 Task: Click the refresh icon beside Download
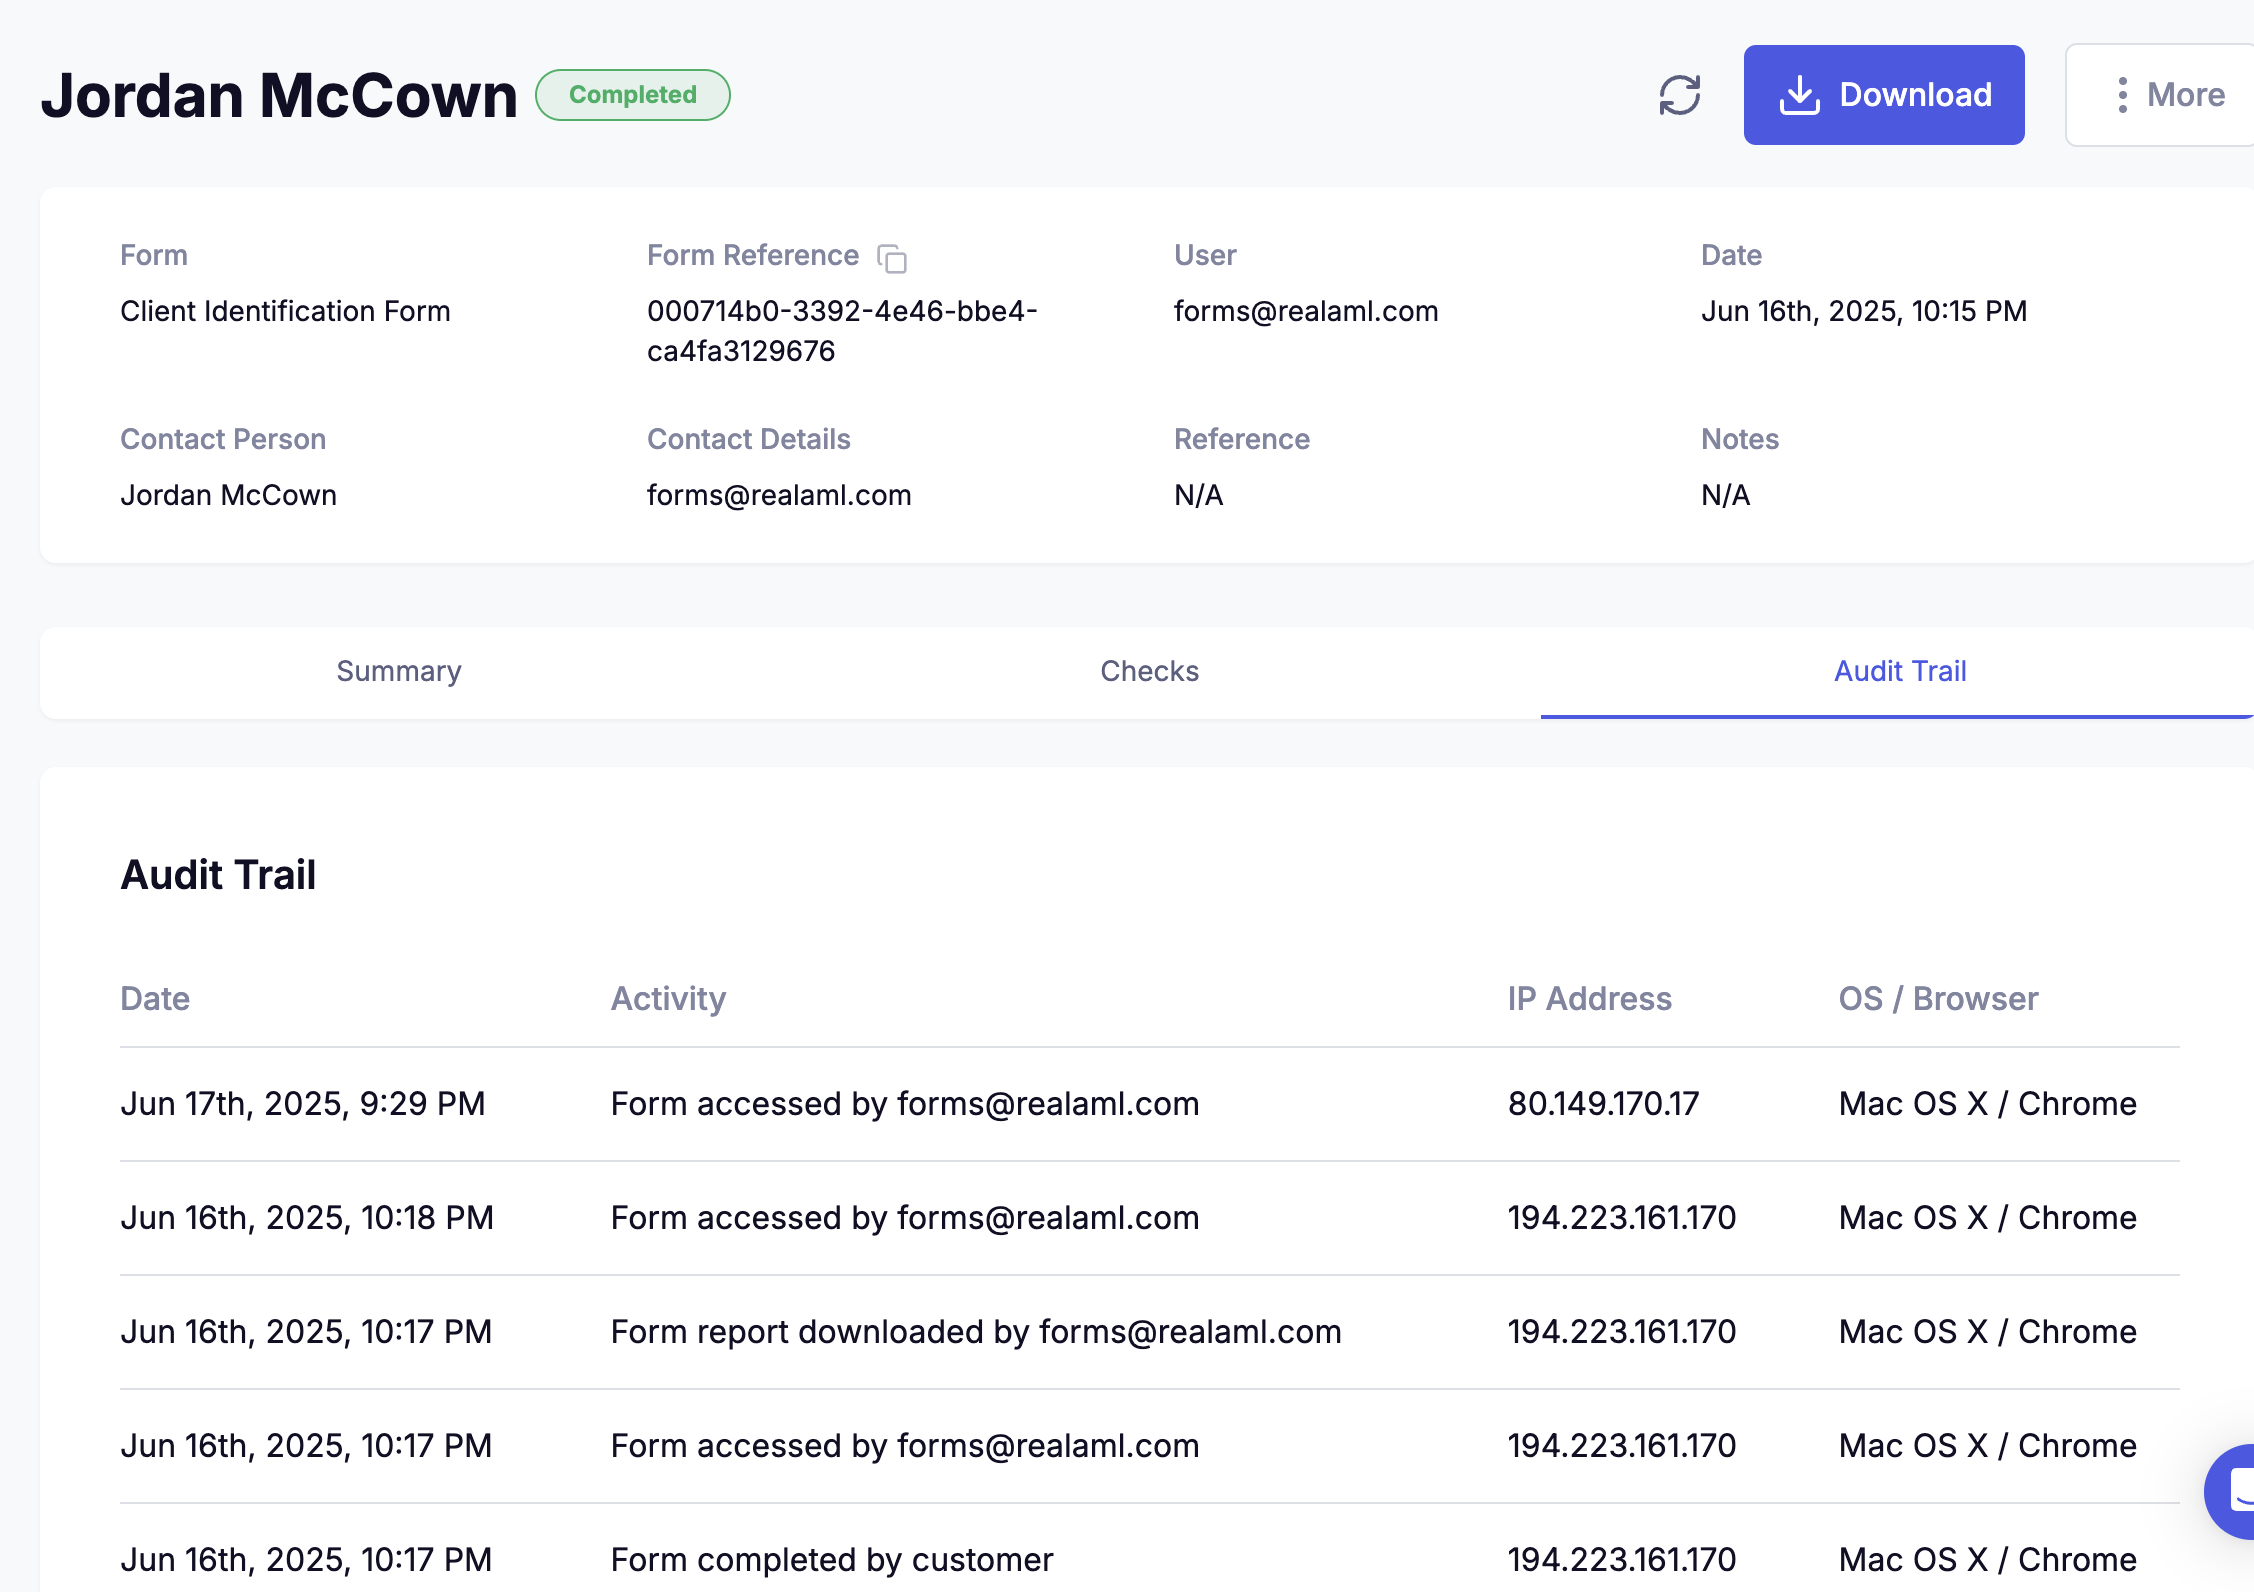point(1679,95)
